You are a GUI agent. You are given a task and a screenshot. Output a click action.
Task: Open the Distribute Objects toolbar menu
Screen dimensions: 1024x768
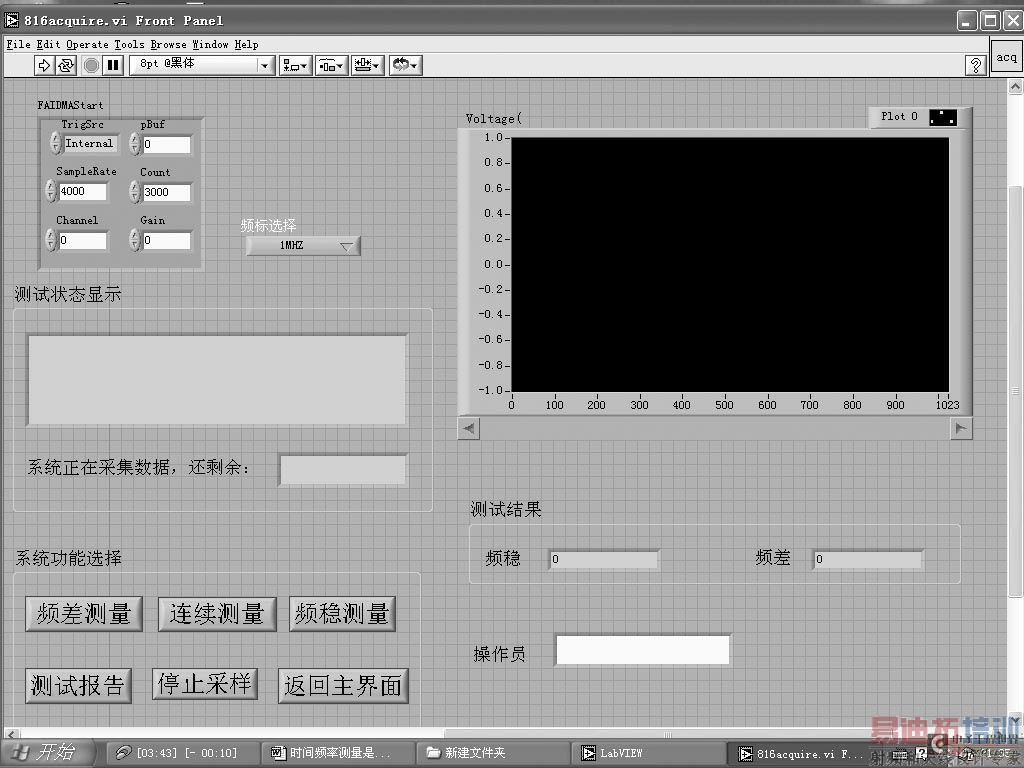tap(331, 65)
